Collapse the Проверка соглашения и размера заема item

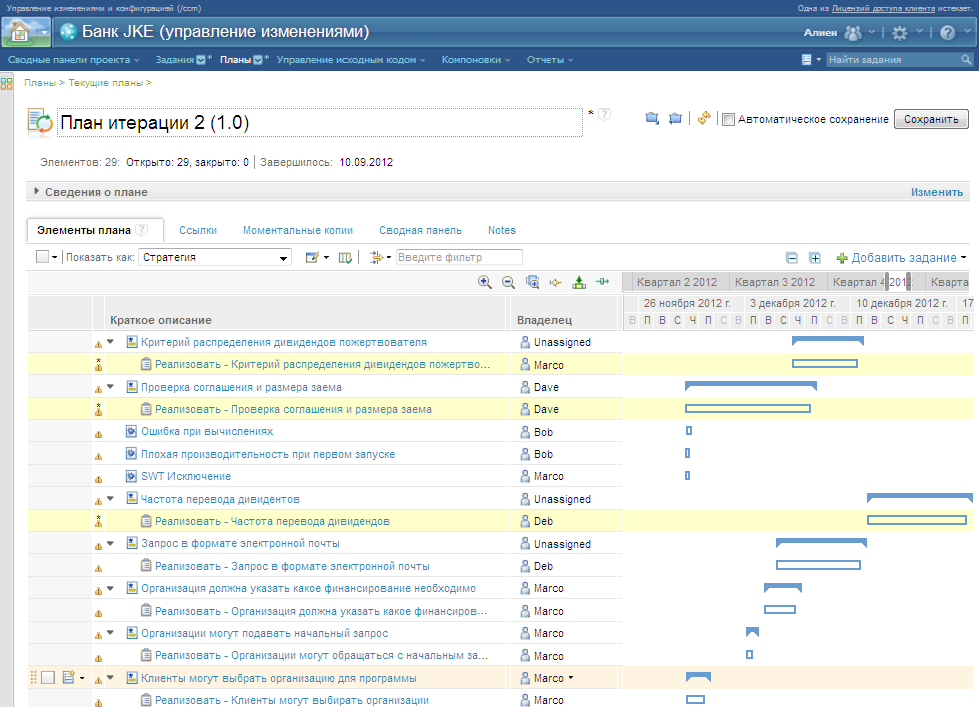click(x=111, y=387)
